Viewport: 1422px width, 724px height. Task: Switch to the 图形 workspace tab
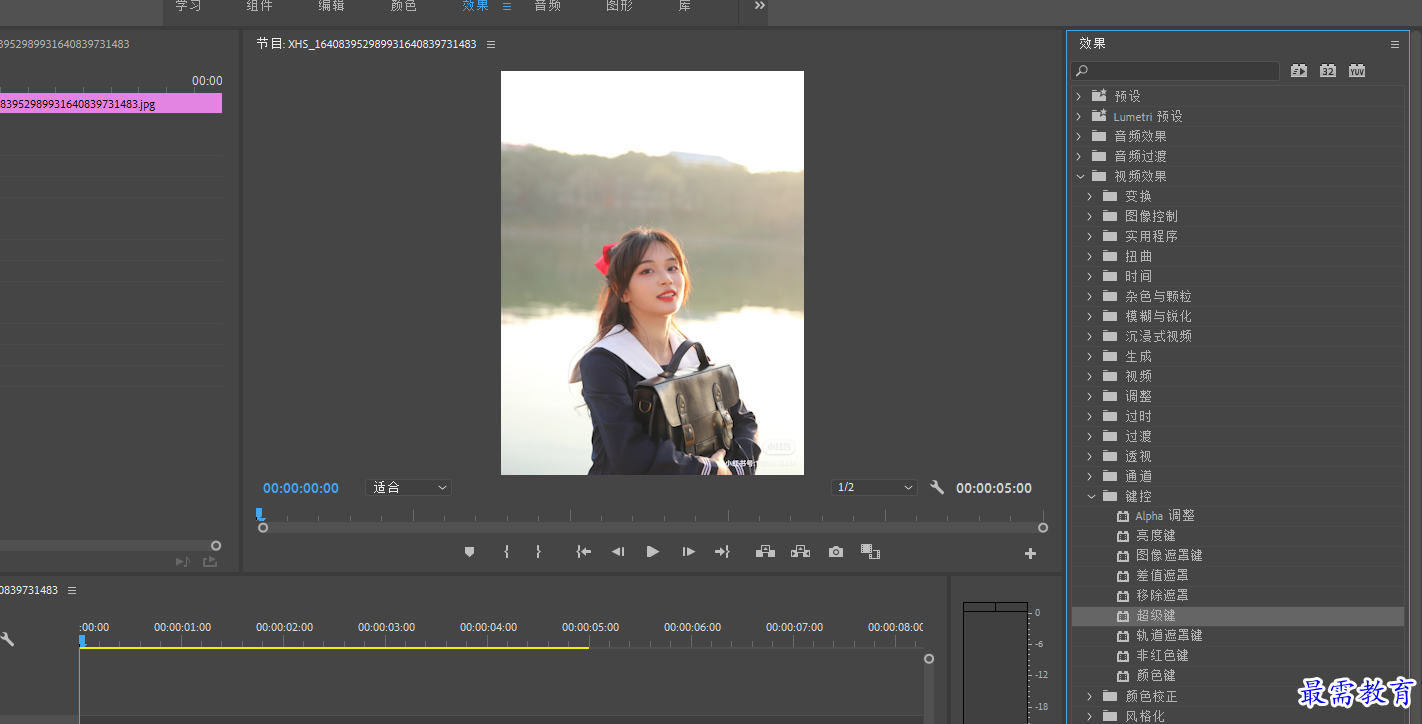tap(619, 6)
